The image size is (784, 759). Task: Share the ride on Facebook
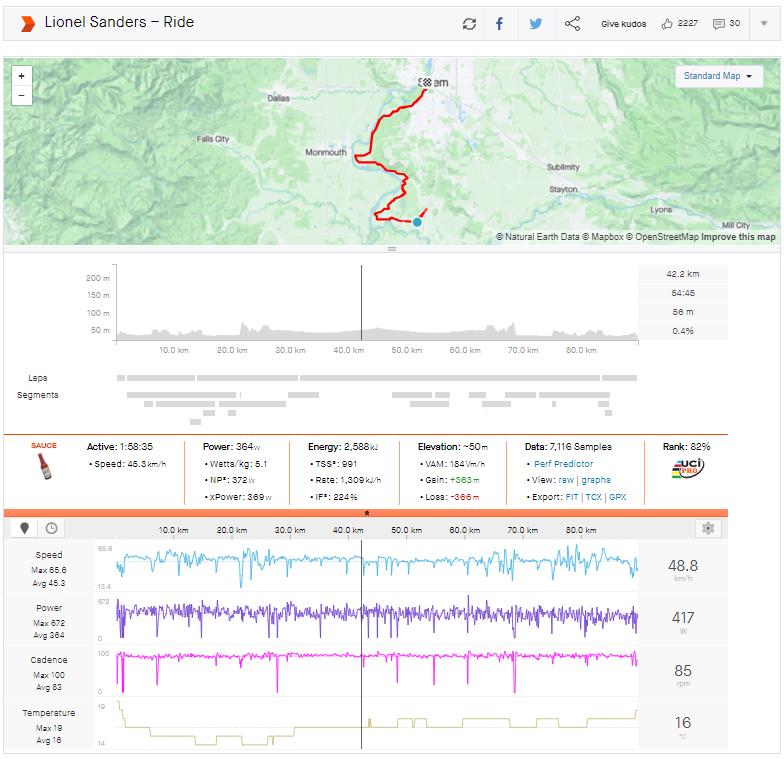(499, 24)
